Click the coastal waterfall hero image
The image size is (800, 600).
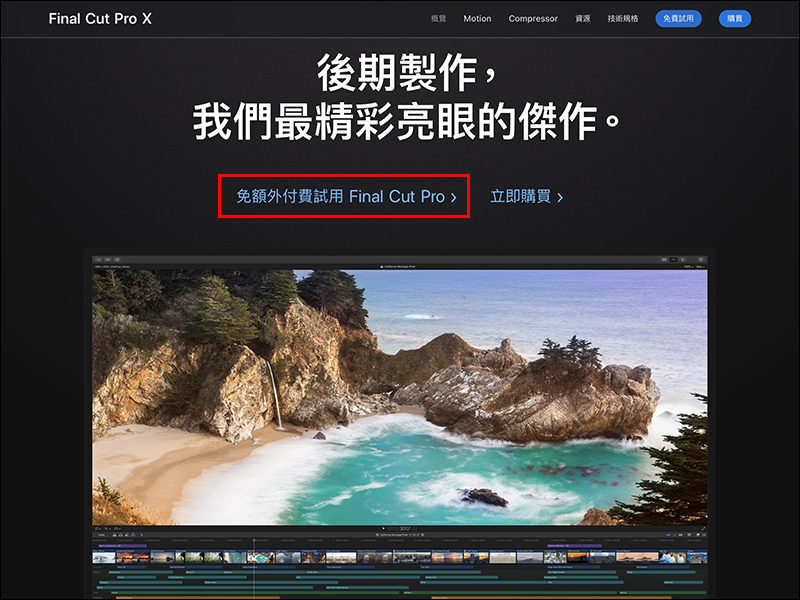click(399, 397)
